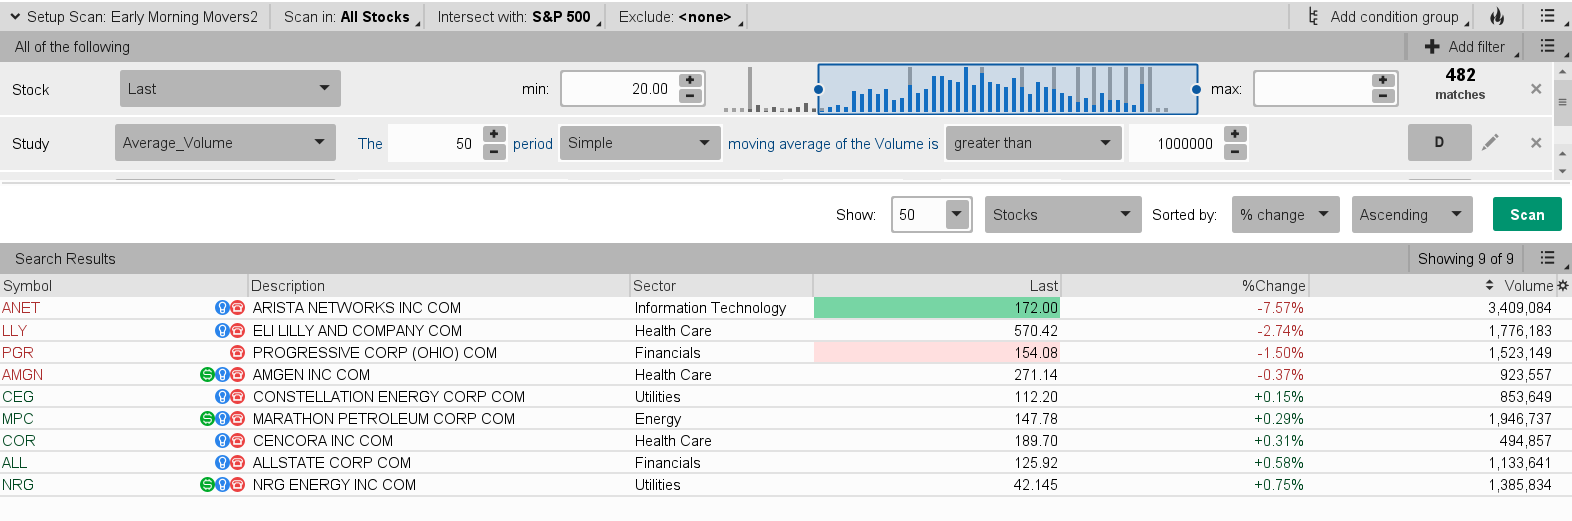This screenshot has width=1572, height=521.
Task: Sort results by the Sector column header
Action: pyautogui.click(x=721, y=286)
